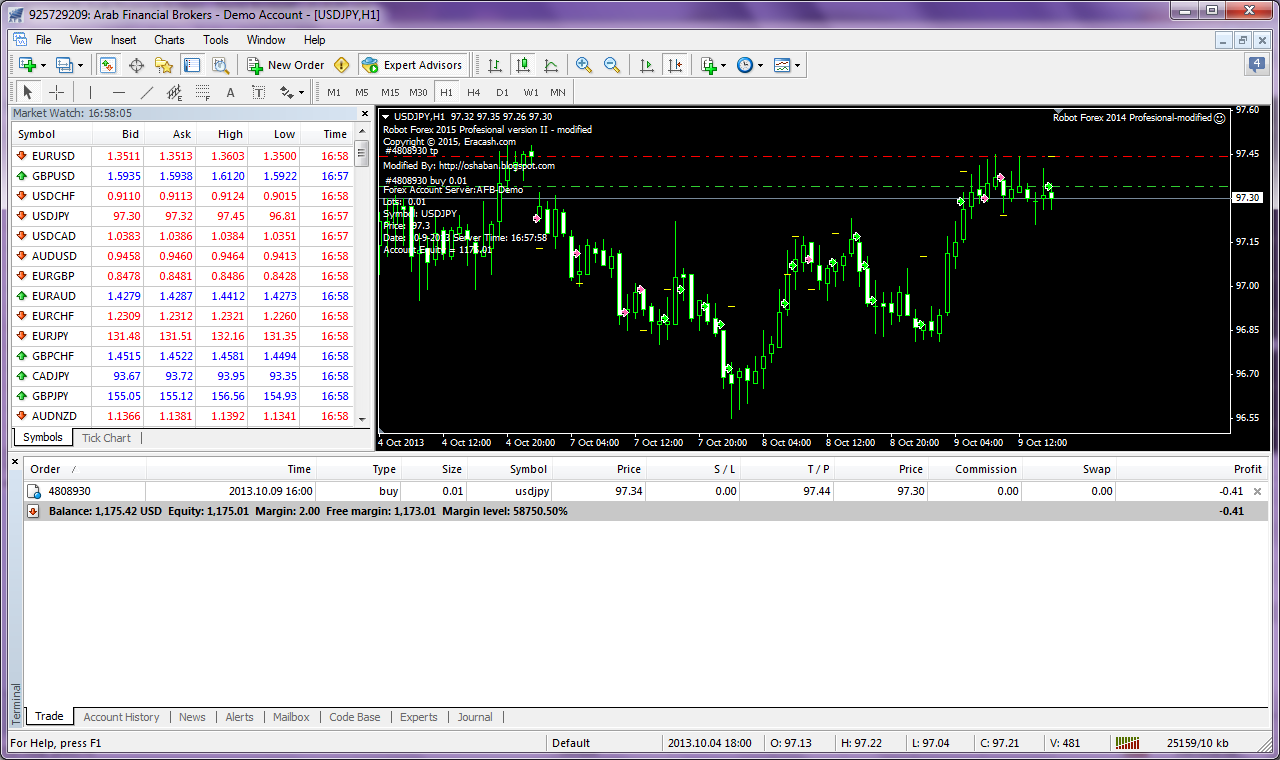Select the text label tool

click(258, 92)
